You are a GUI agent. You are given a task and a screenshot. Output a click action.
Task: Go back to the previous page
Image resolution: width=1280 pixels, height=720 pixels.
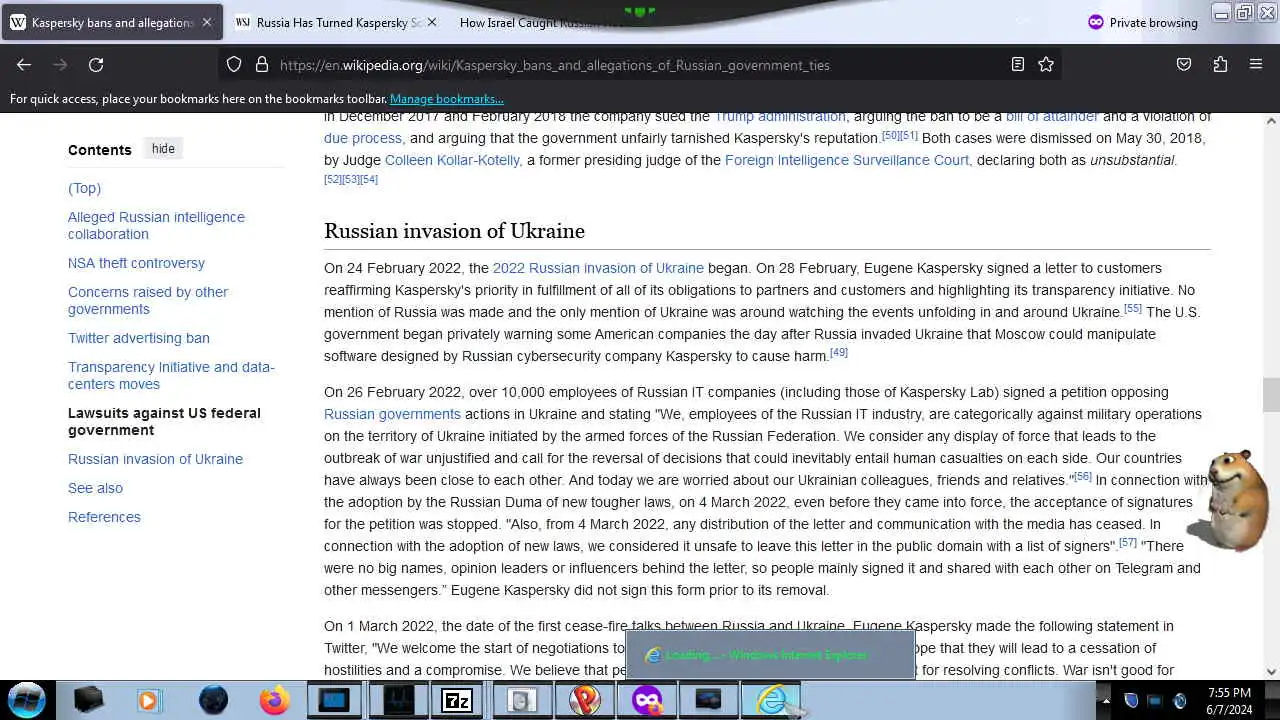pos(24,64)
